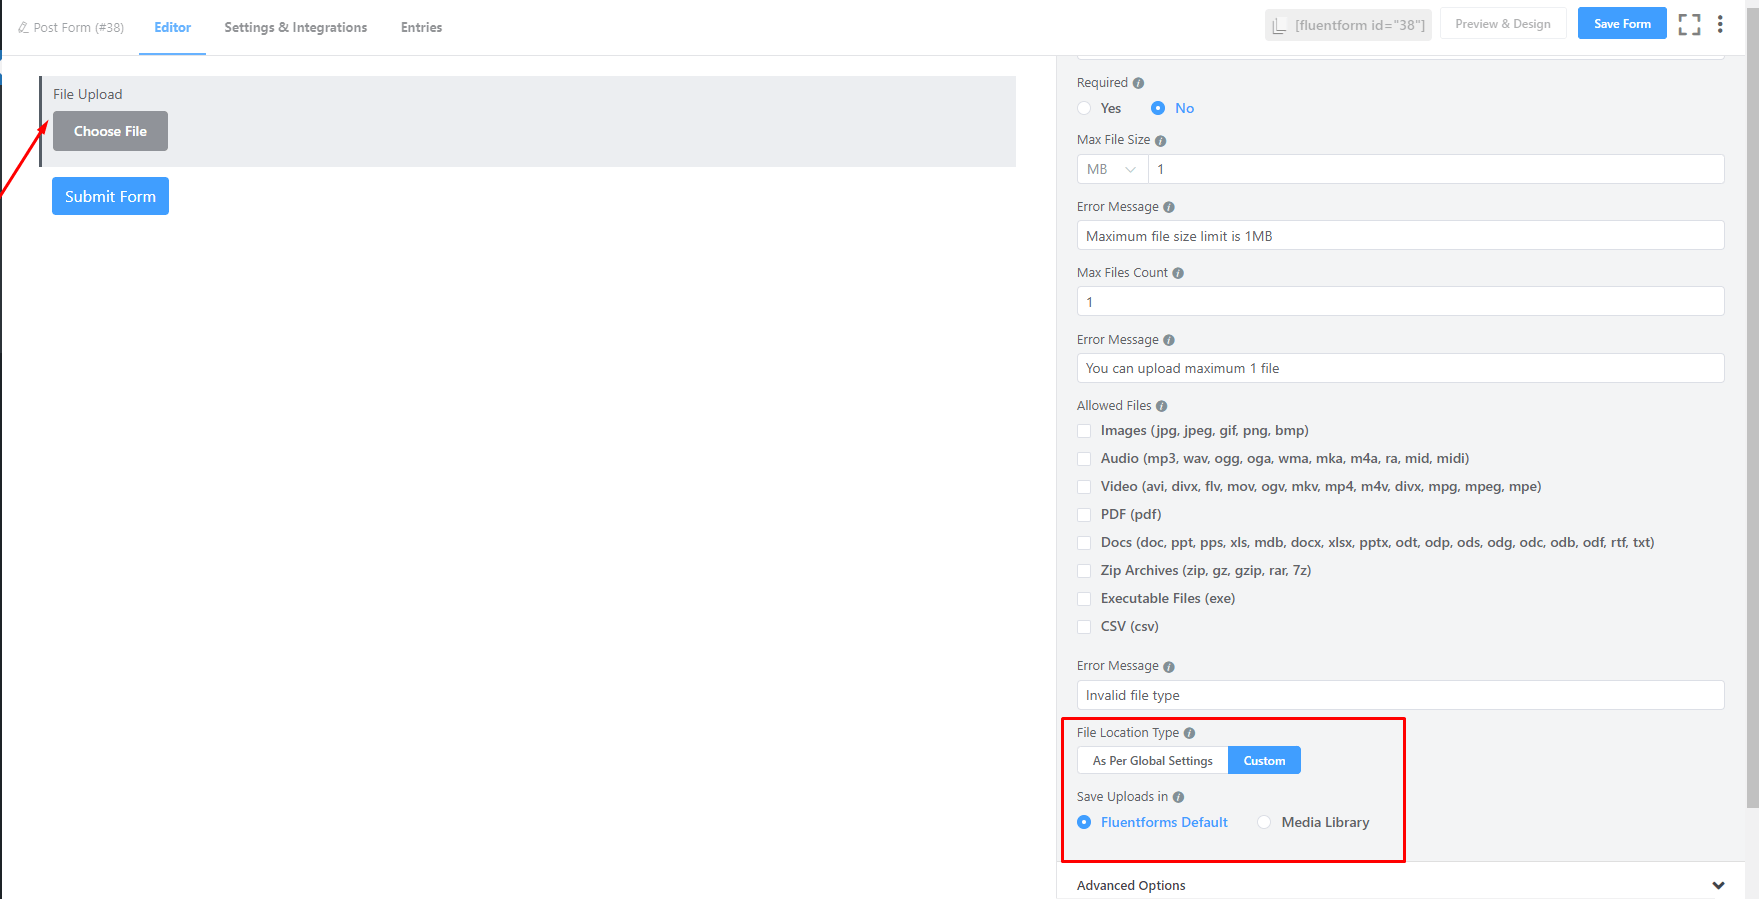The height and width of the screenshot is (899, 1759).
Task: Enable the PDF (pdf) allowed files checkbox
Action: [1084, 515]
